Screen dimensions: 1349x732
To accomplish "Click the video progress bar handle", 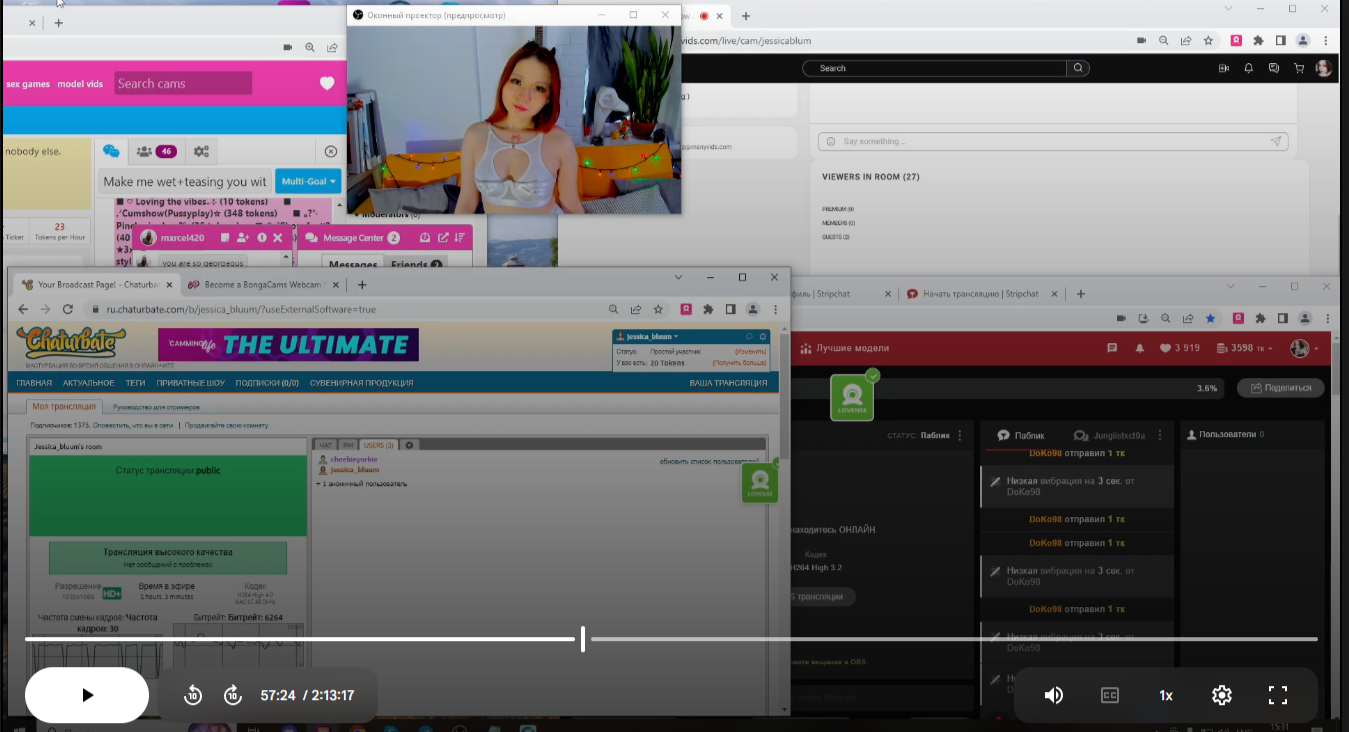I will tap(583, 639).
